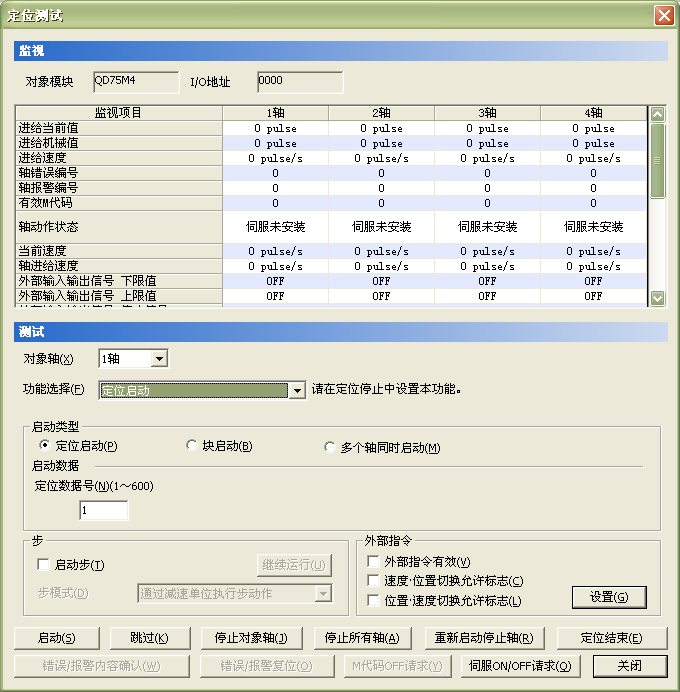The height and width of the screenshot is (692, 680).
Task: Select 定位启动(P) radio button
Action: point(44,446)
